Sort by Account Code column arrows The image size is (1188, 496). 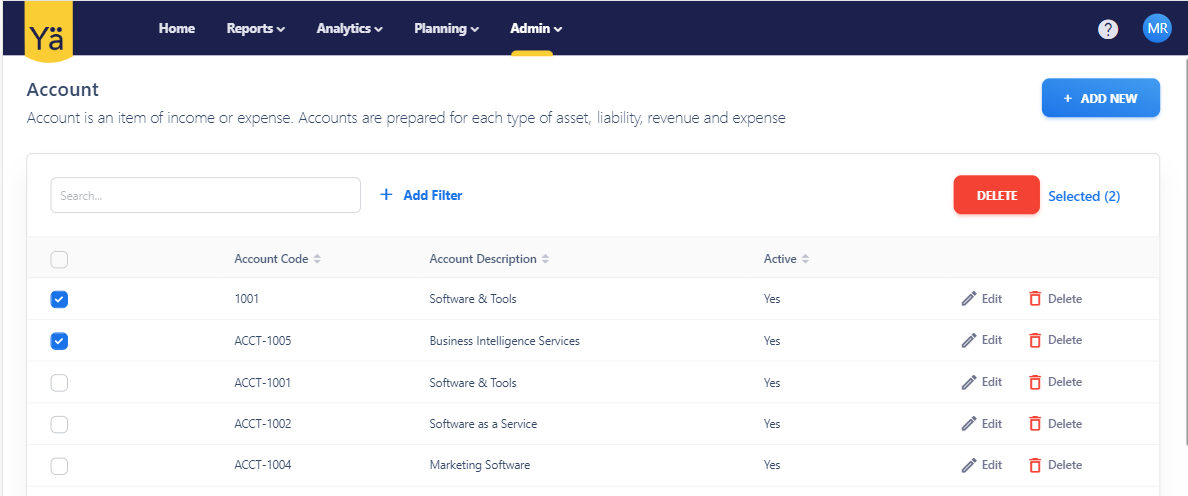pyautogui.click(x=317, y=259)
